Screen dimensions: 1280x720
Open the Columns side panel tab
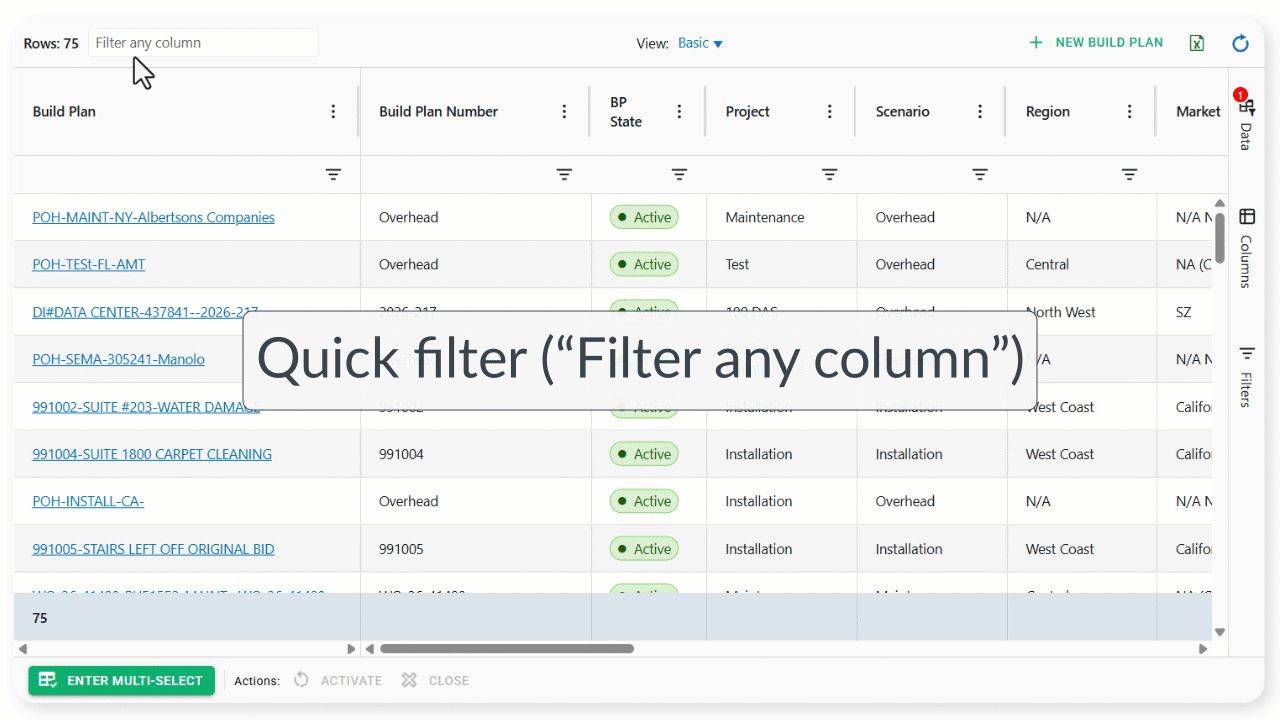[1246, 248]
